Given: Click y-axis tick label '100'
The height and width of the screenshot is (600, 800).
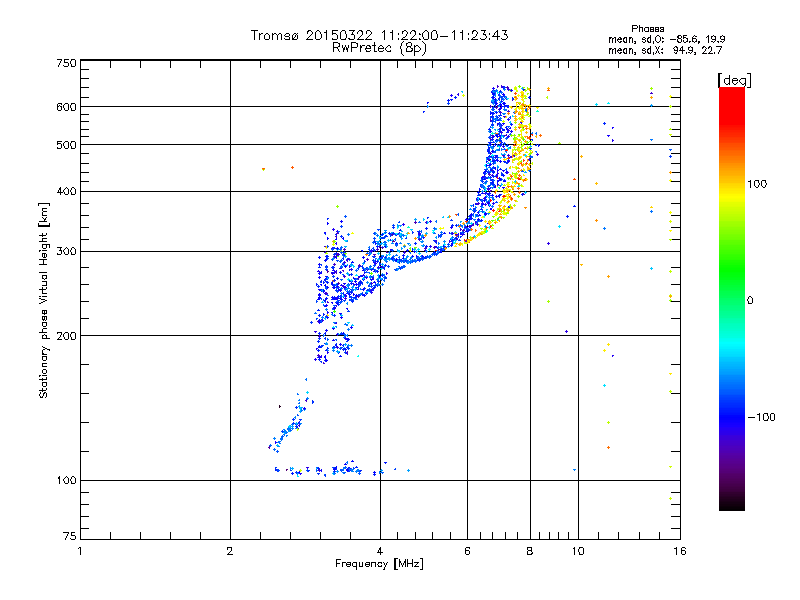Looking at the screenshot, I should pyautogui.click(x=66, y=480).
